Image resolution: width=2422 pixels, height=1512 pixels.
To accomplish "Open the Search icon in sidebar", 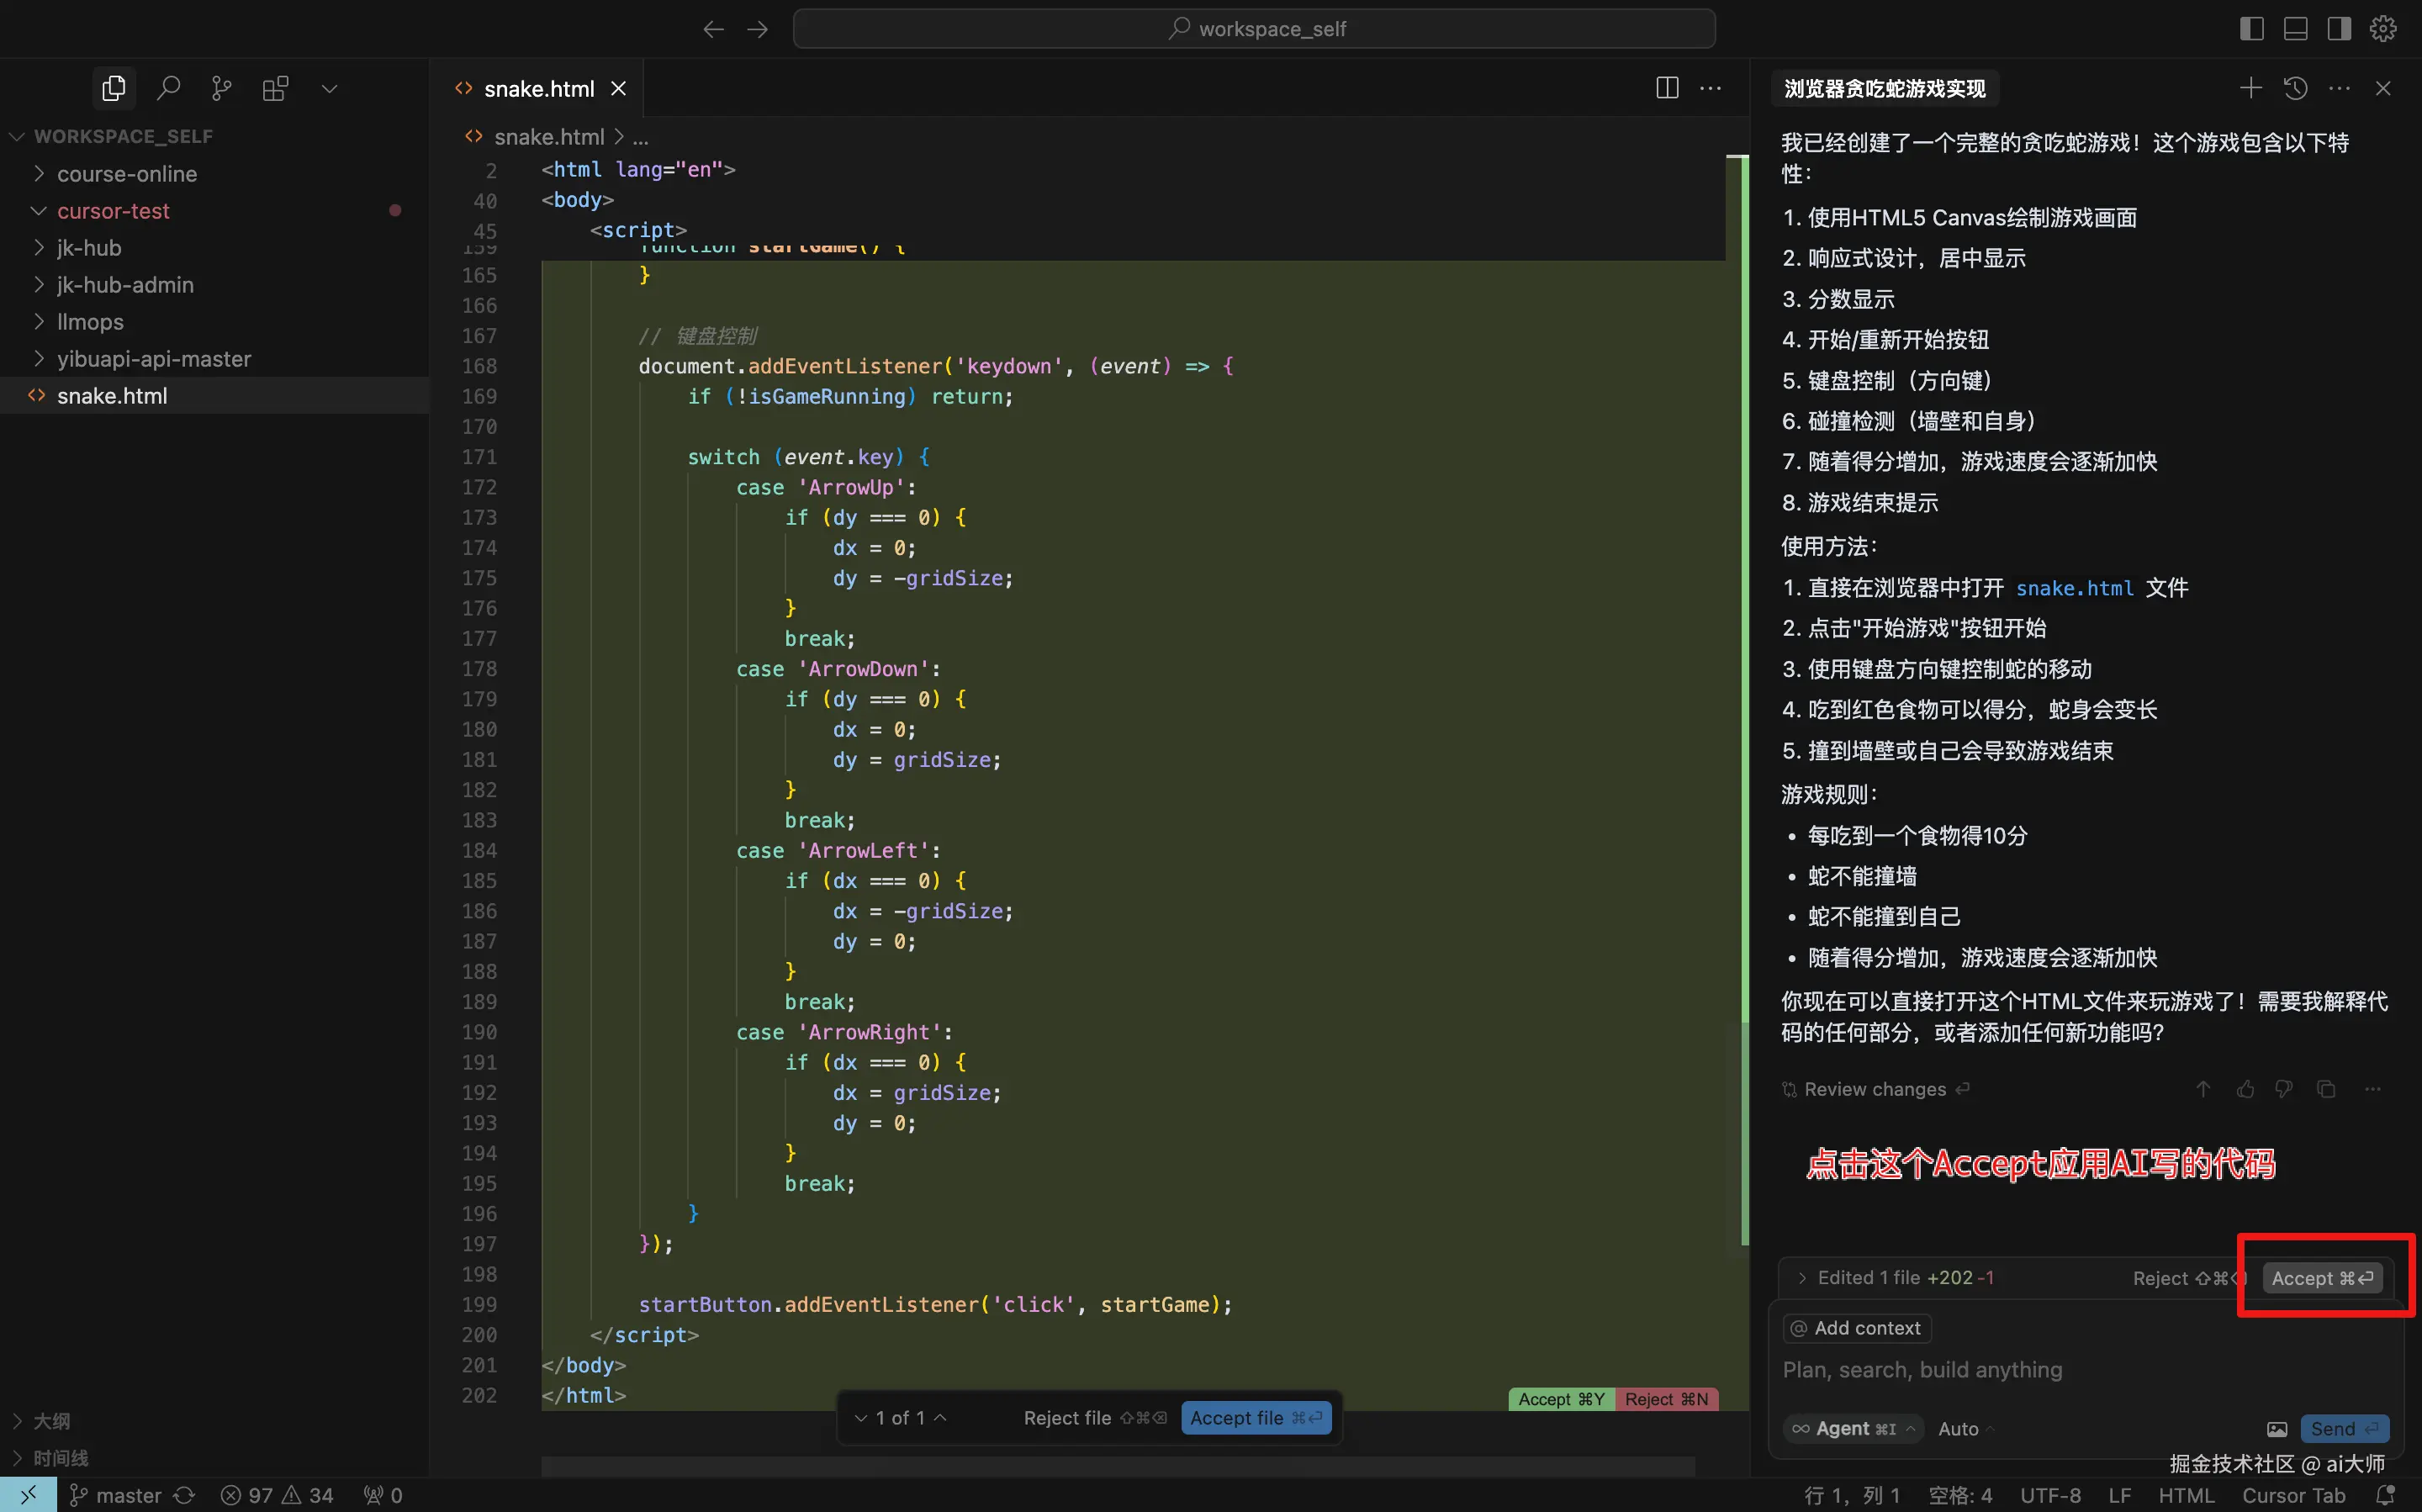I will 168,88.
